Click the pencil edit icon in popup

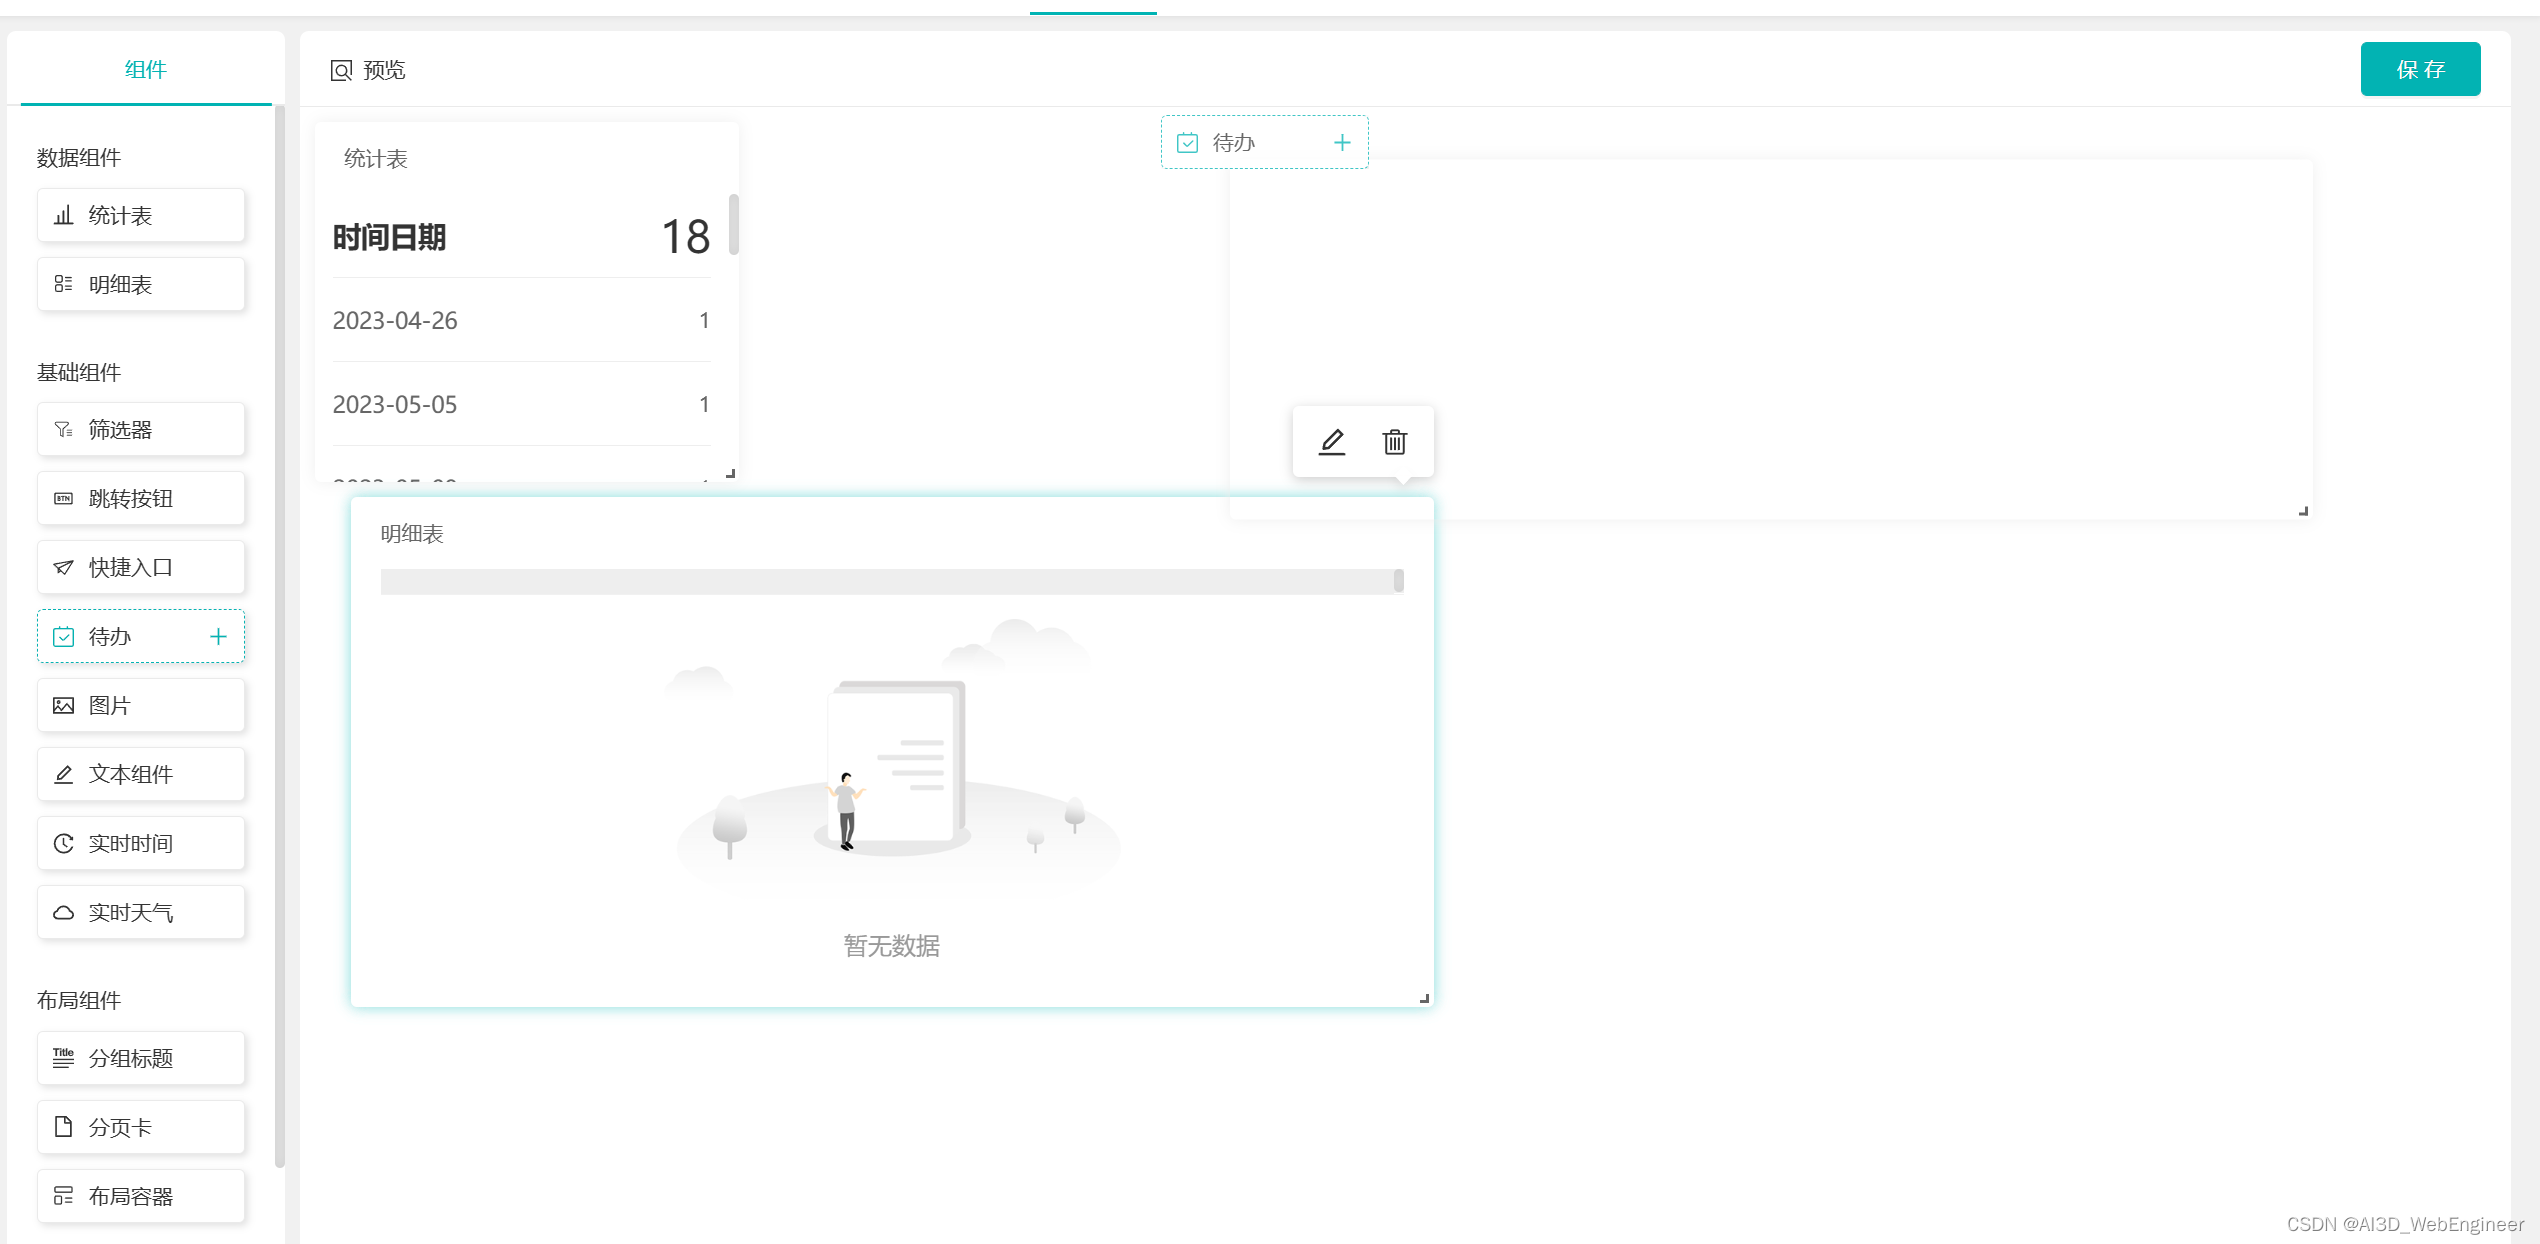coord(1331,442)
